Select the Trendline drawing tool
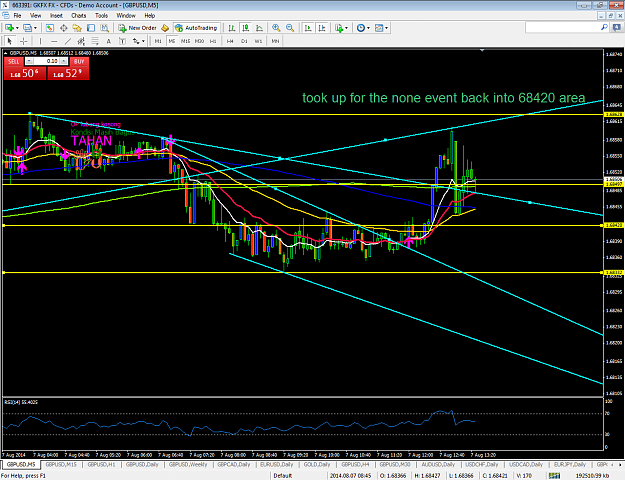625x480 pixels. tap(68, 41)
